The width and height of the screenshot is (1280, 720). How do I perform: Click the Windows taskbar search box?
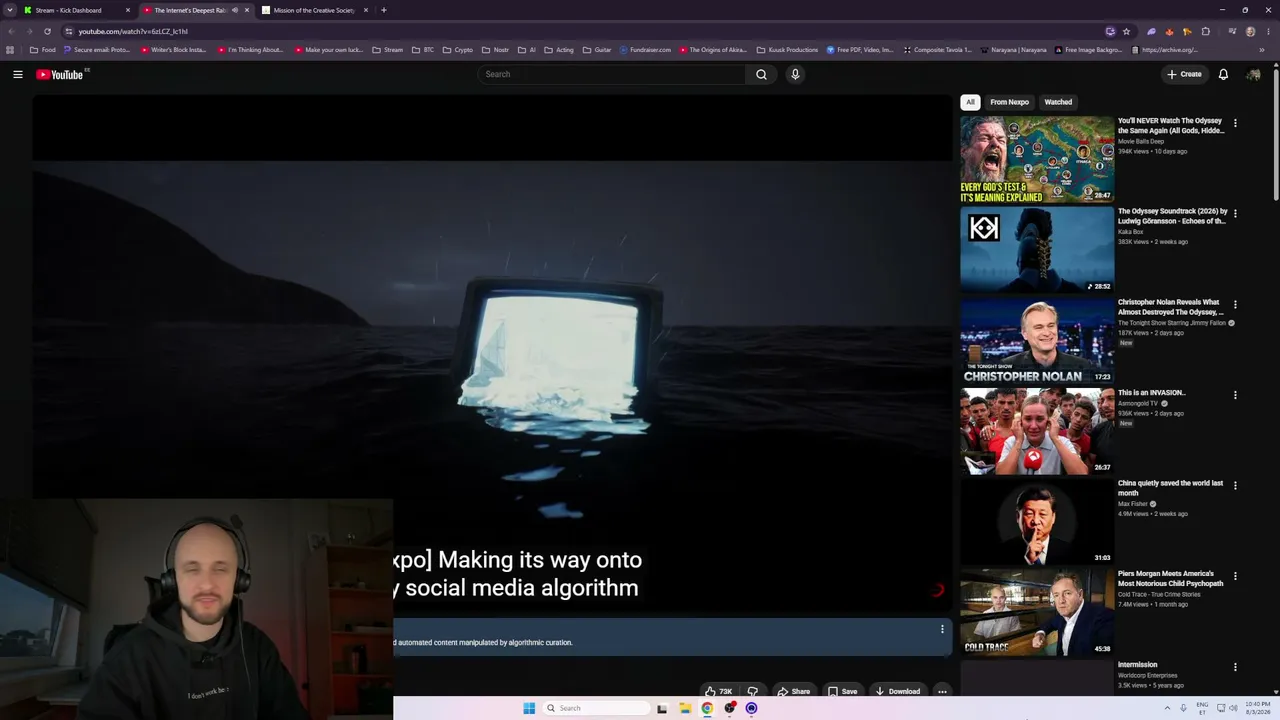(597, 708)
